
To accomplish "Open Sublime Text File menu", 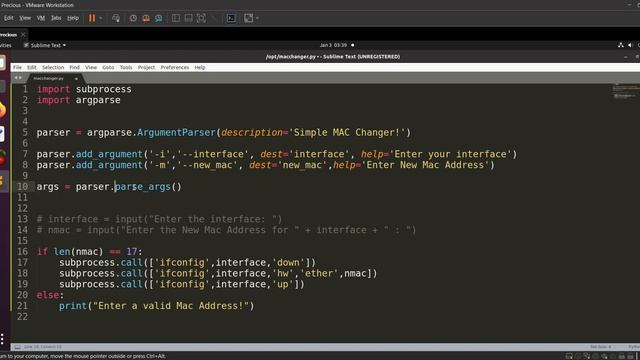I will click(17, 67).
